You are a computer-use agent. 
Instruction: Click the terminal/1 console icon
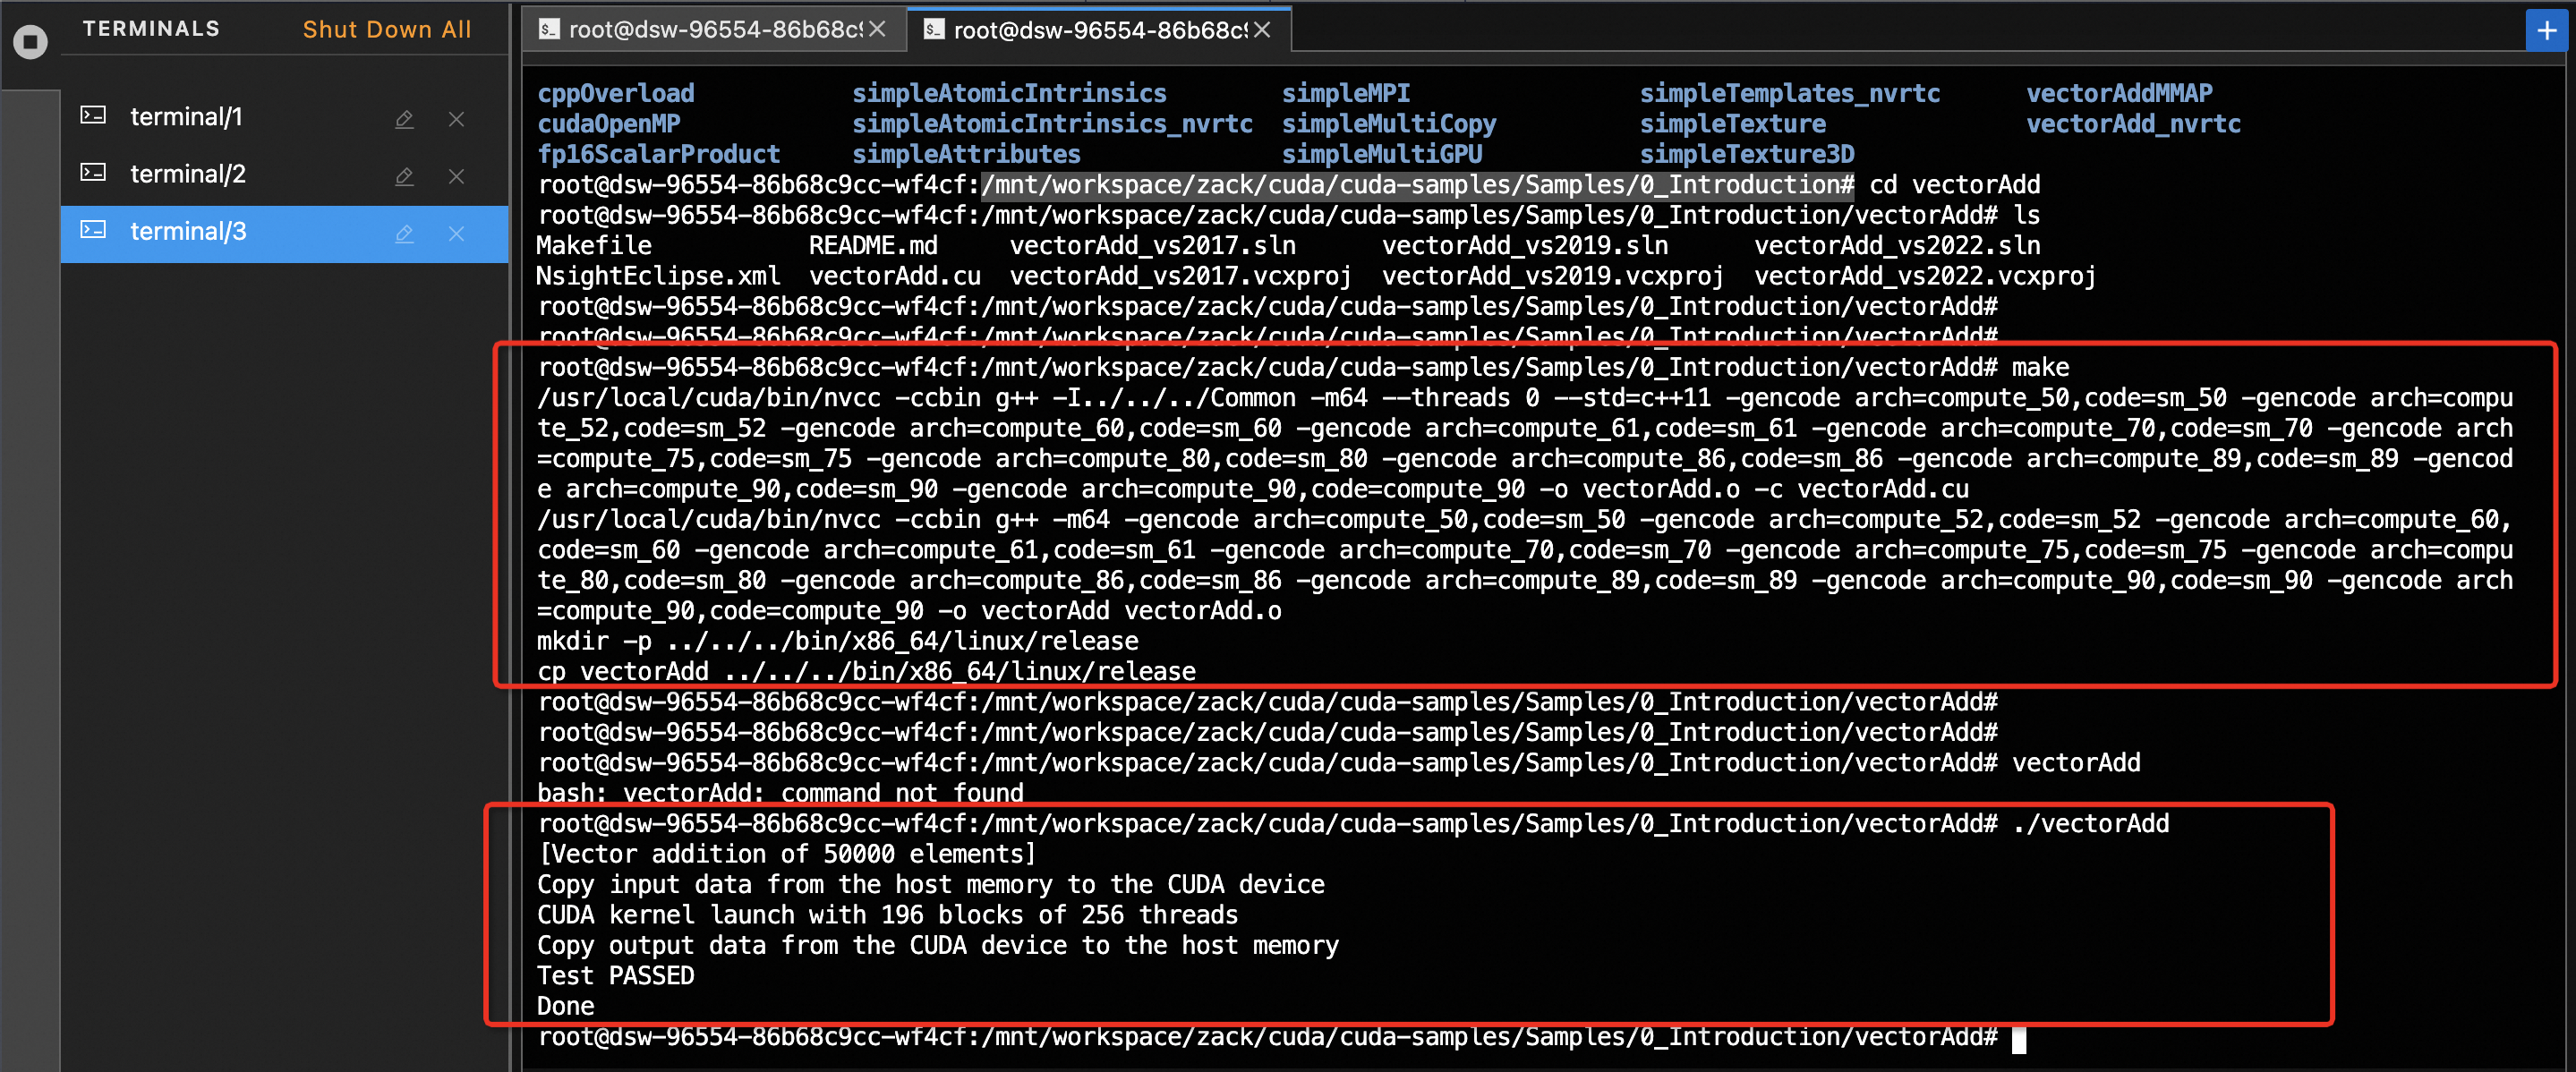click(93, 116)
